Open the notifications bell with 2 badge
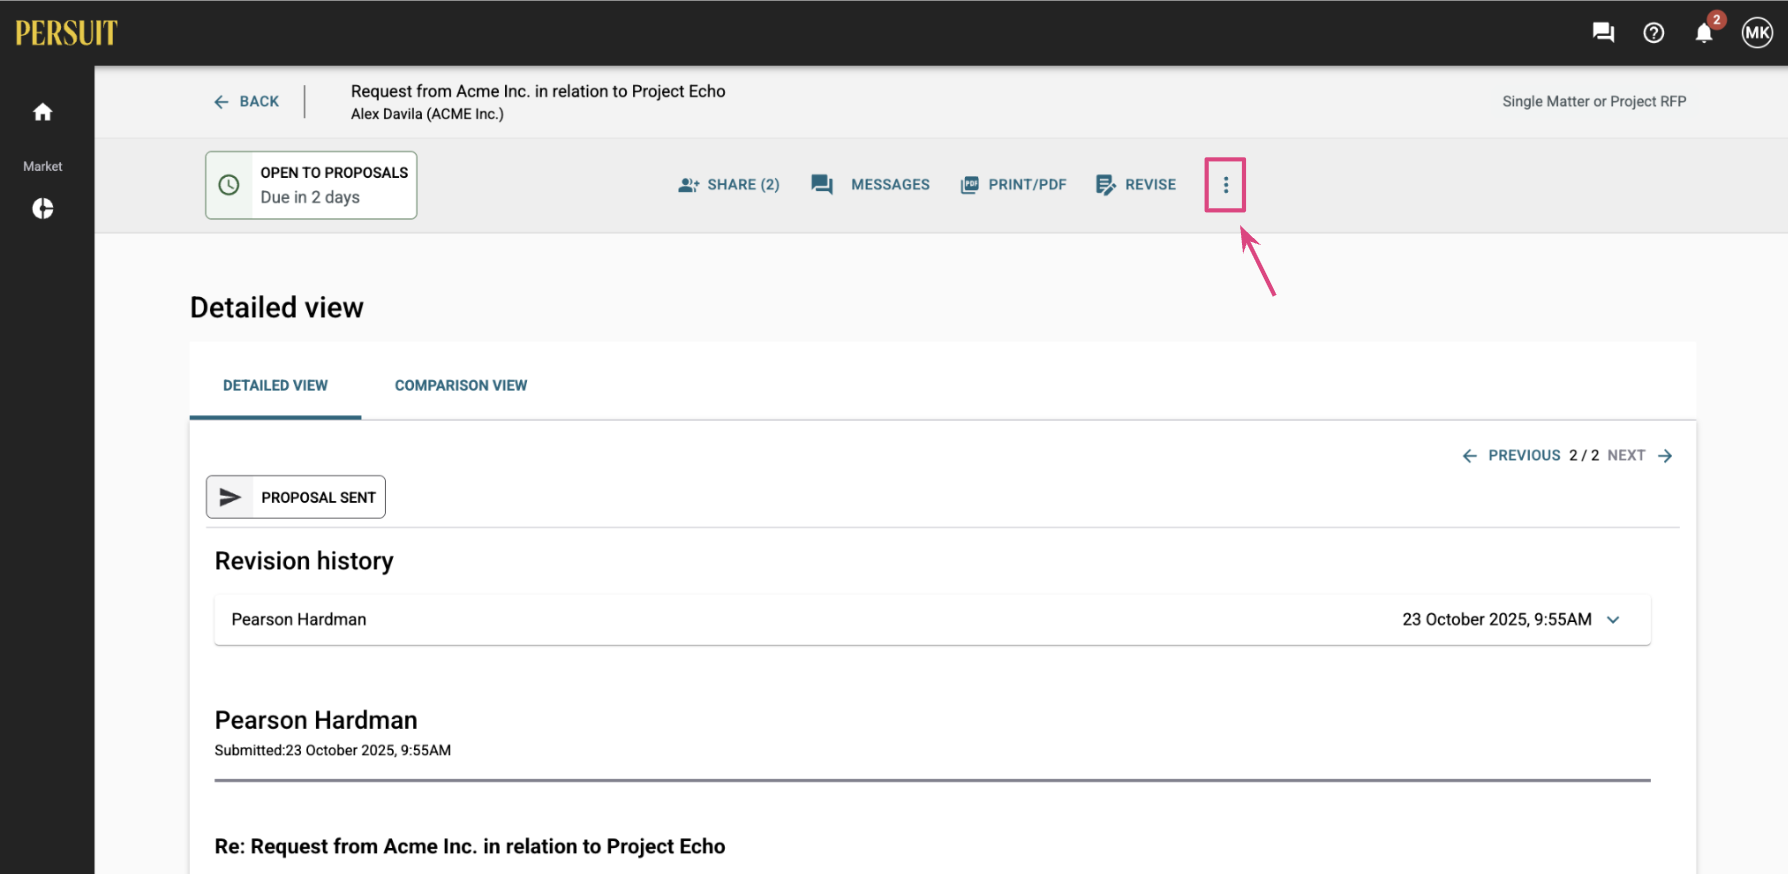The image size is (1788, 874). click(x=1705, y=33)
